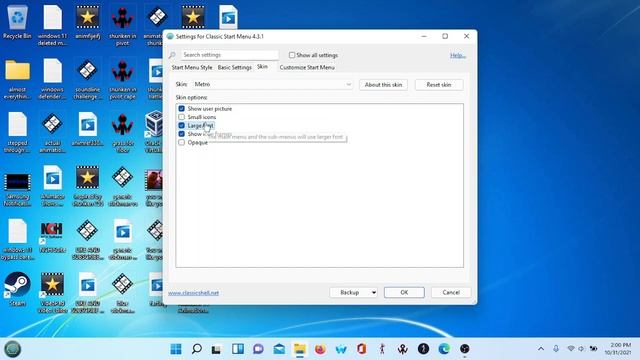Open Recycle Bin on the desktop

point(17,22)
